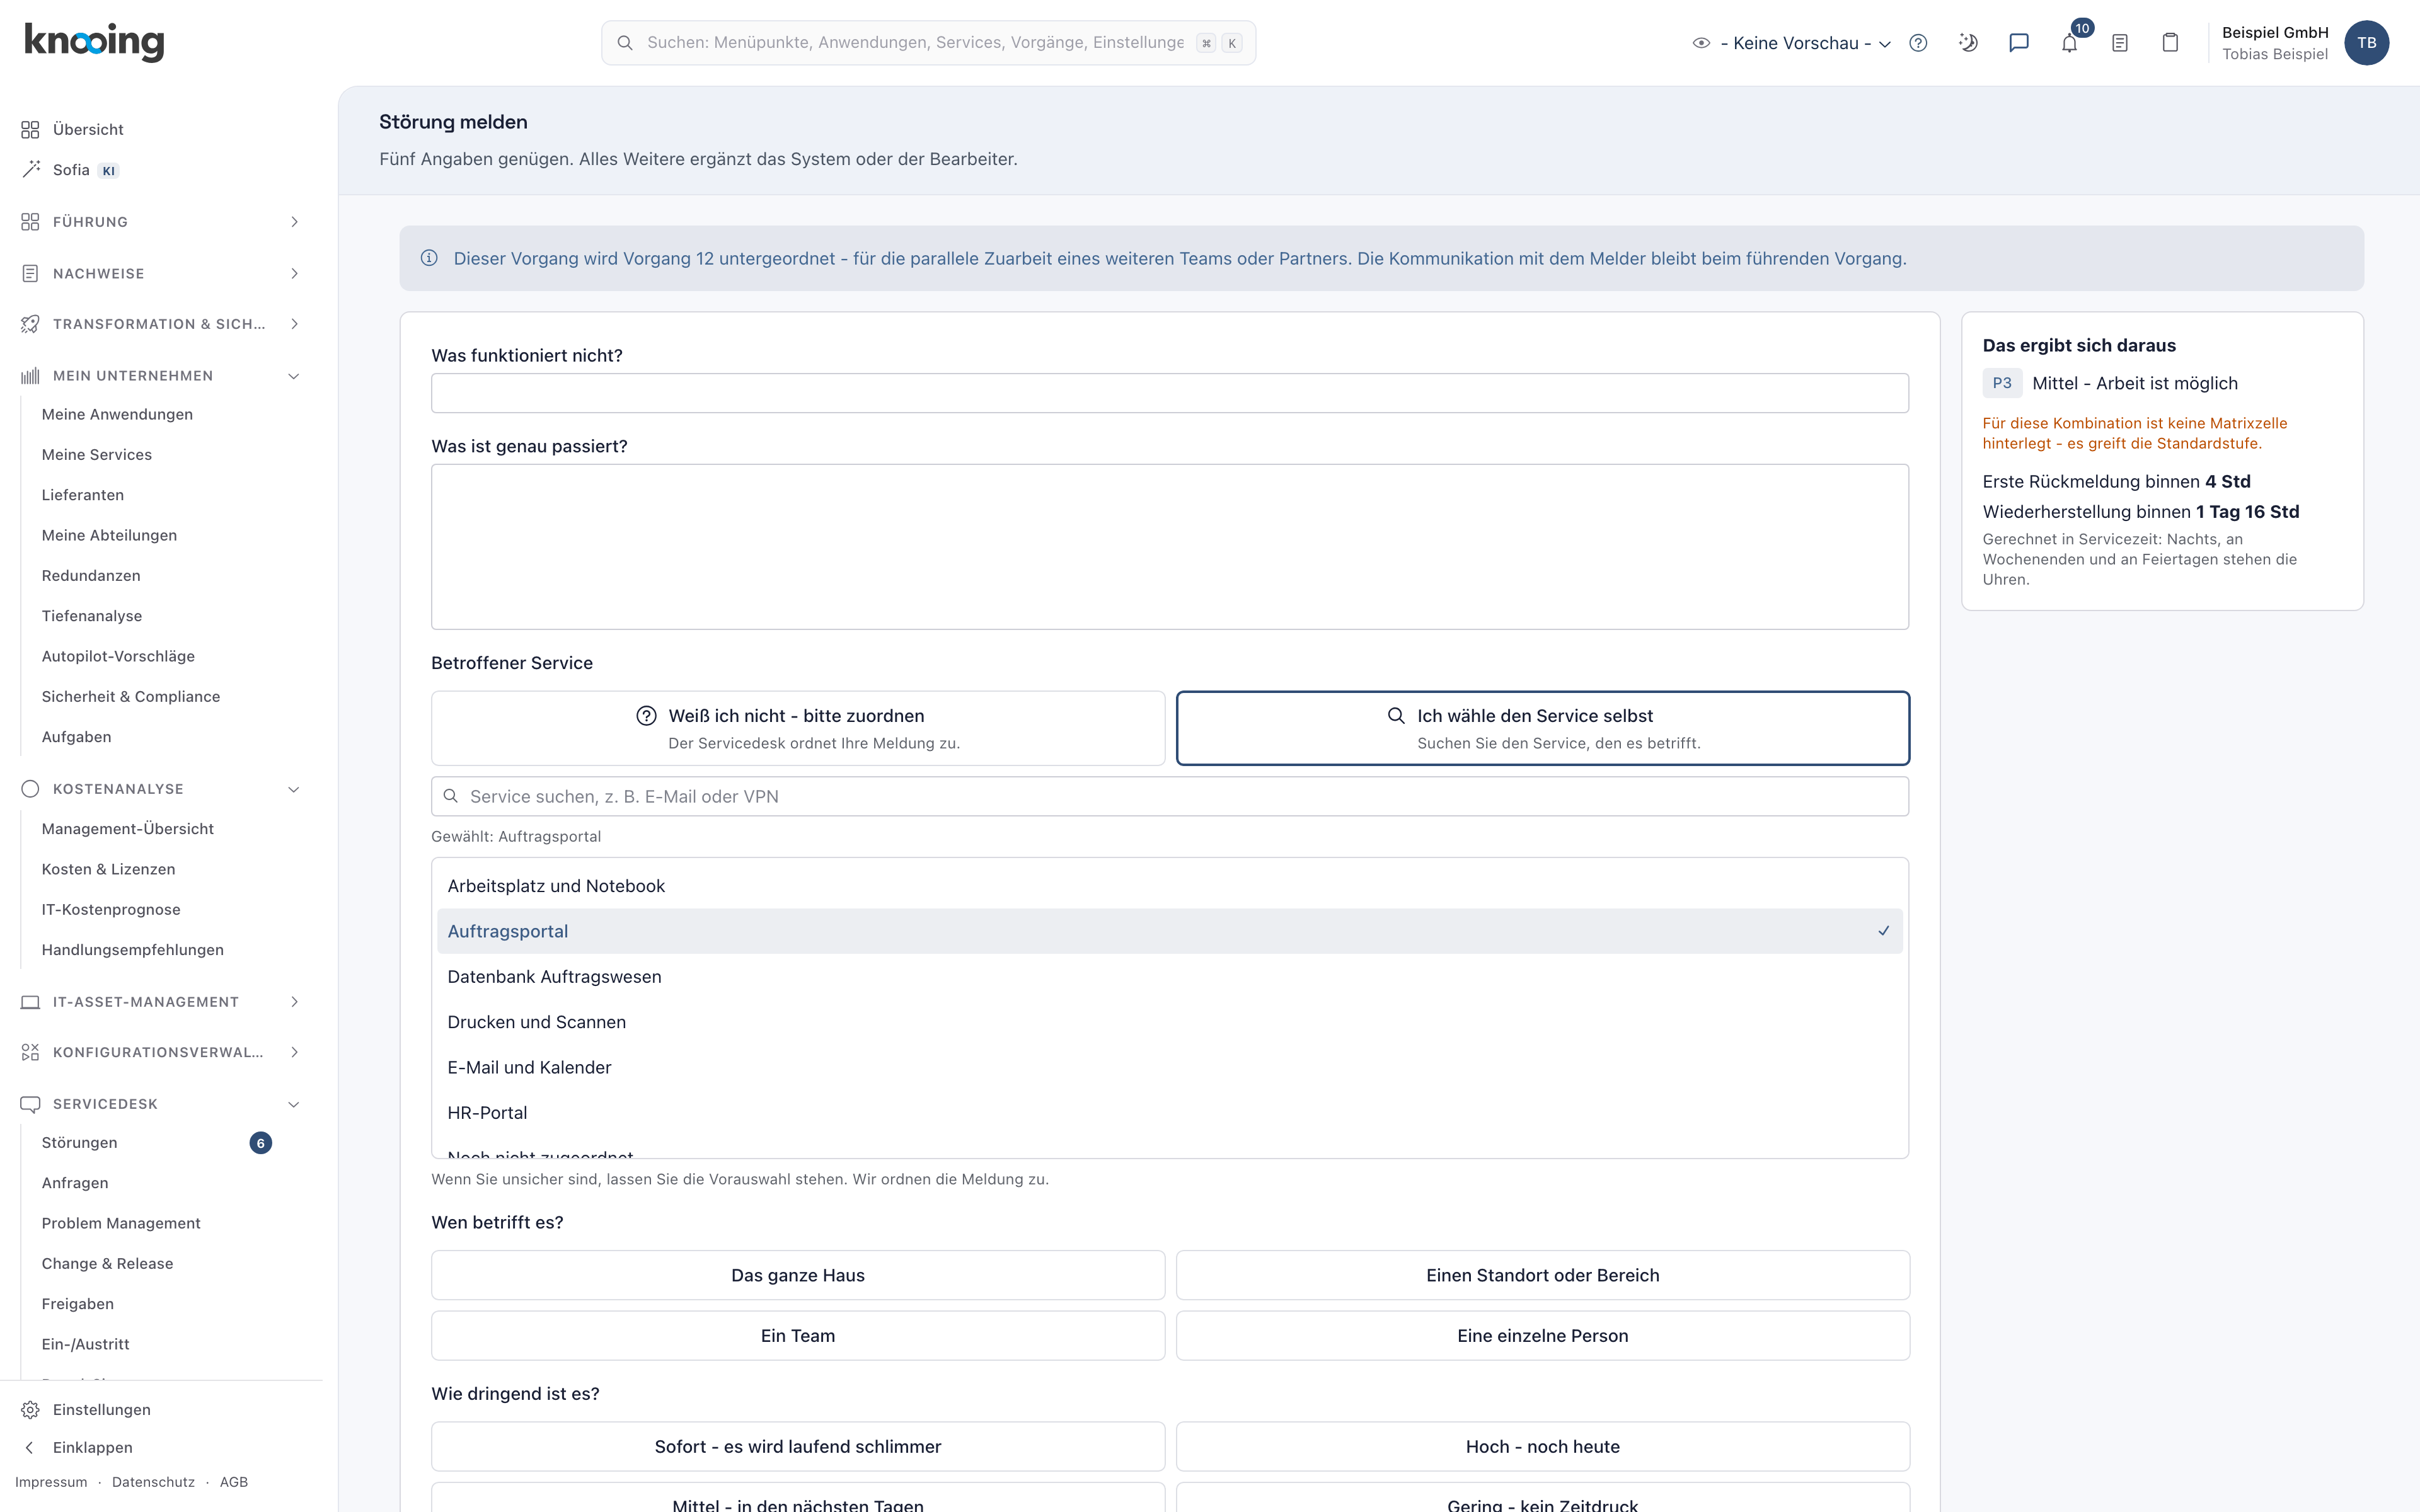This screenshot has width=2420, height=1512.
Task: Open the help question mark icon
Action: (x=1917, y=43)
